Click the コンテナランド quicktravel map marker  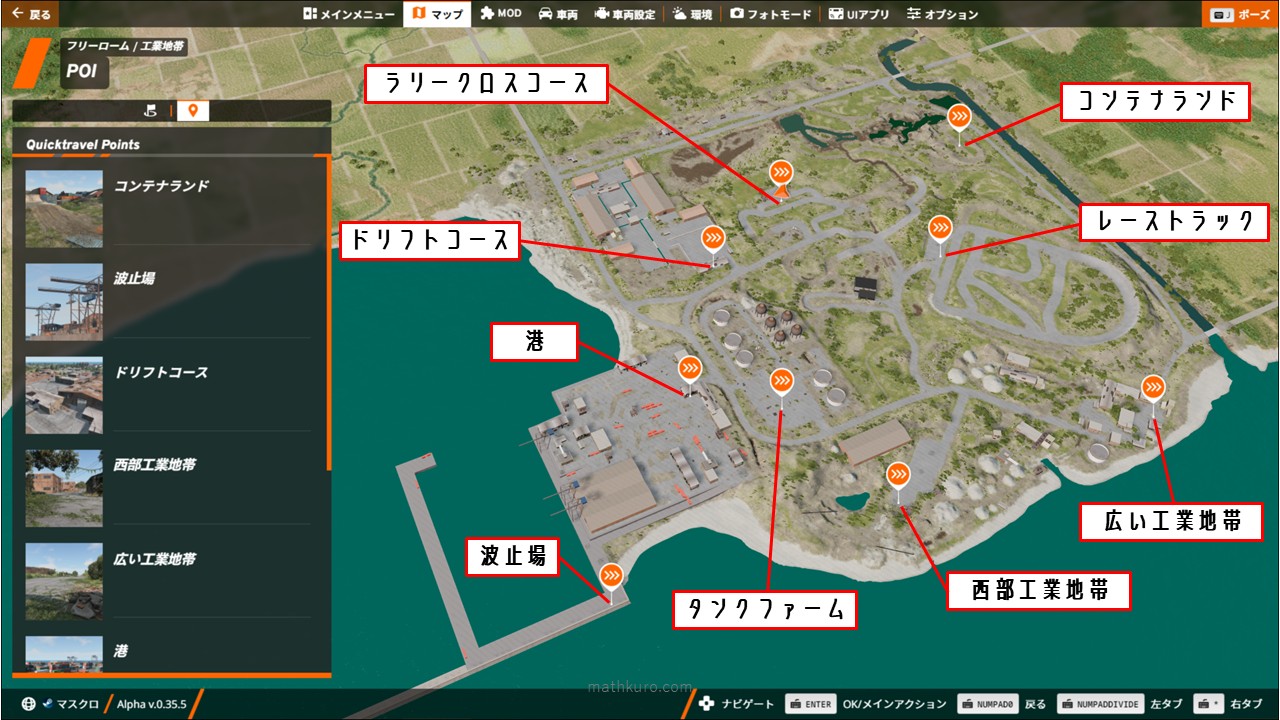point(959,117)
